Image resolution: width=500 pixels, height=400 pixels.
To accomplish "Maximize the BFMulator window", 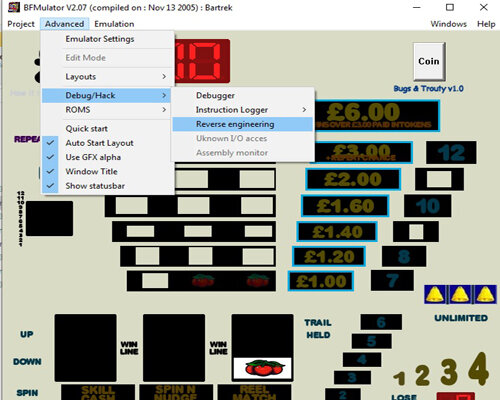I will click(450, 7).
